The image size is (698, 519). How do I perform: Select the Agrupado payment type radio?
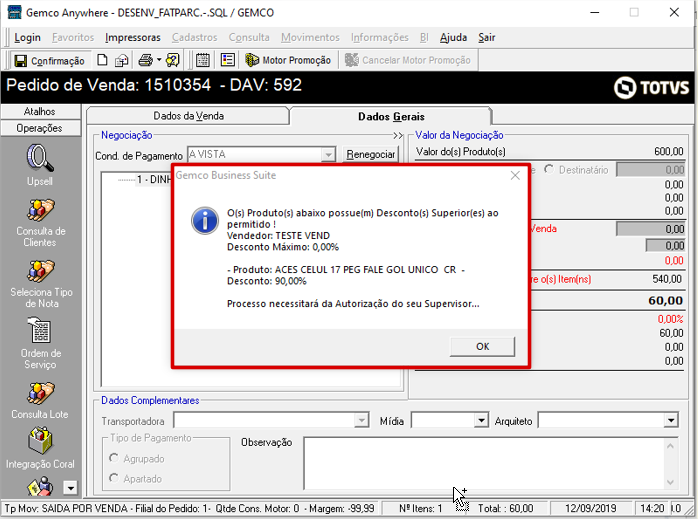click(x=114, y=458)
